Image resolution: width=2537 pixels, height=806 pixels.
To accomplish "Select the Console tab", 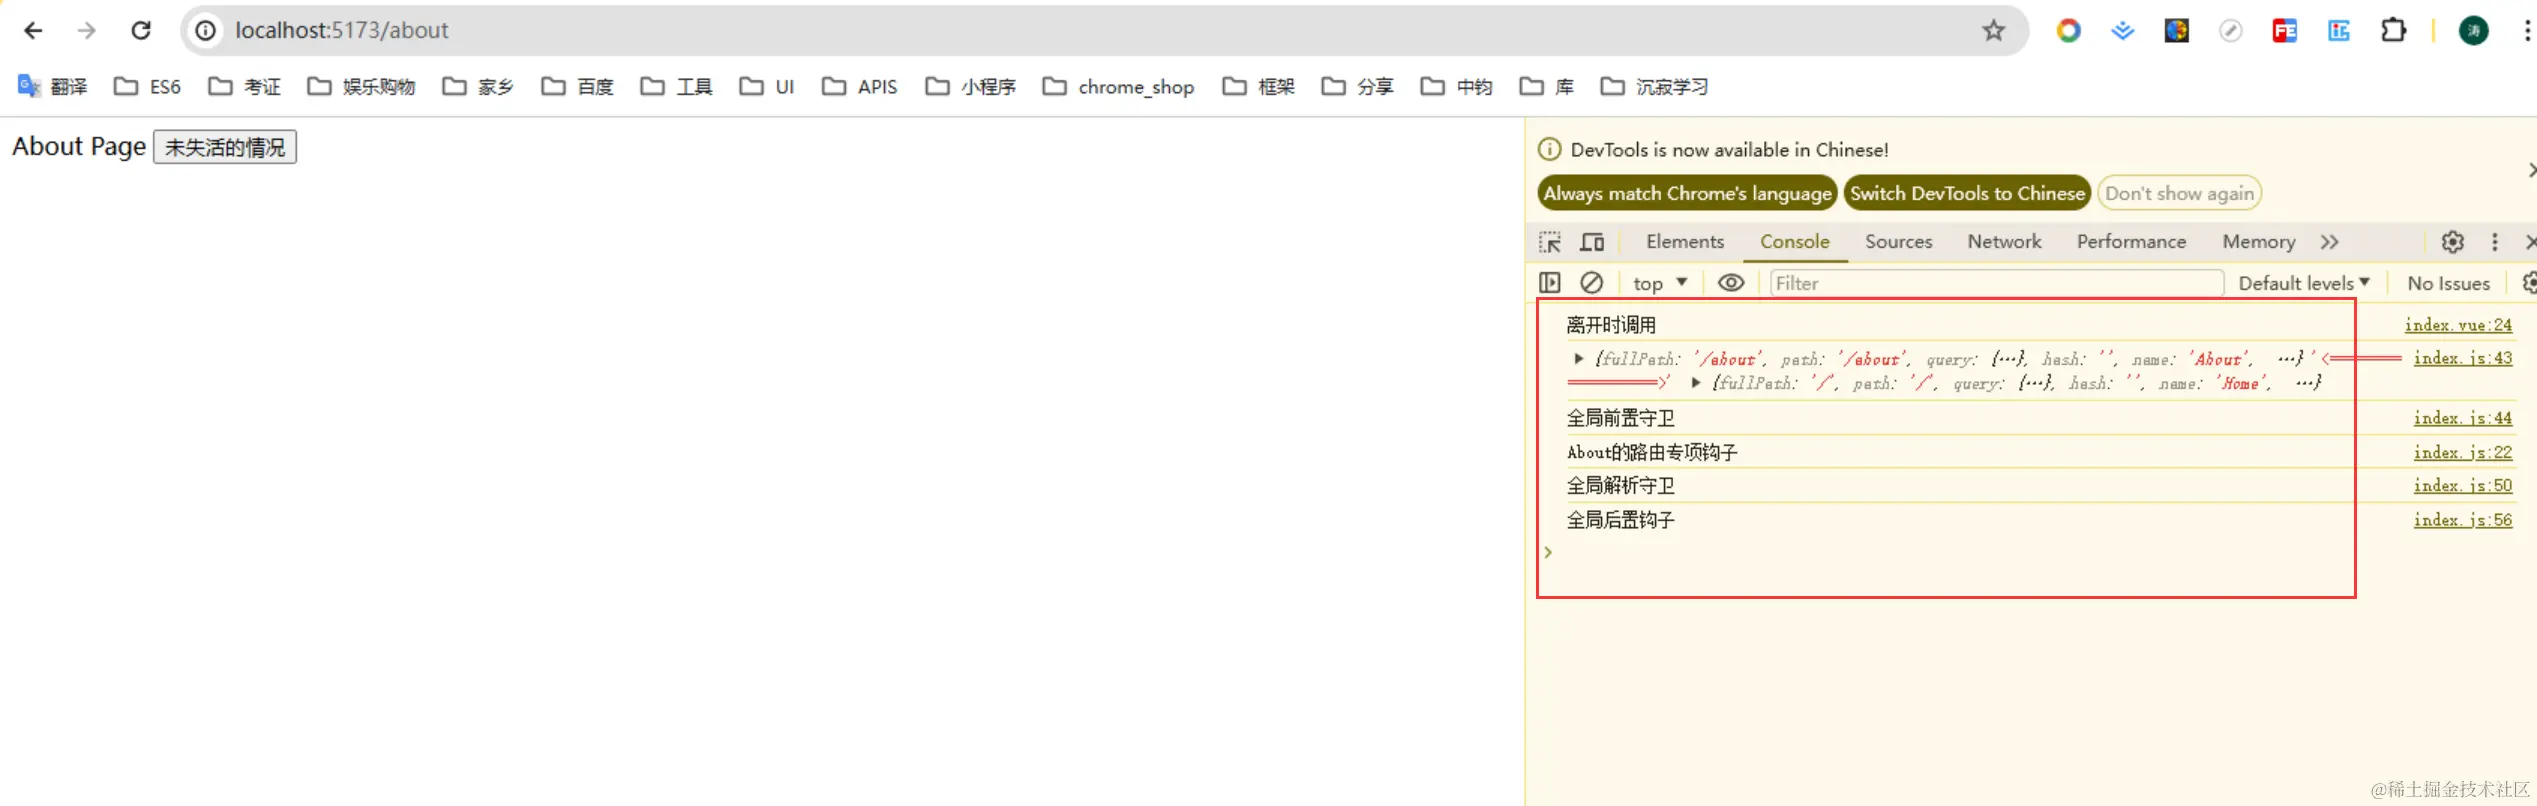I will tap(1795, 242).
